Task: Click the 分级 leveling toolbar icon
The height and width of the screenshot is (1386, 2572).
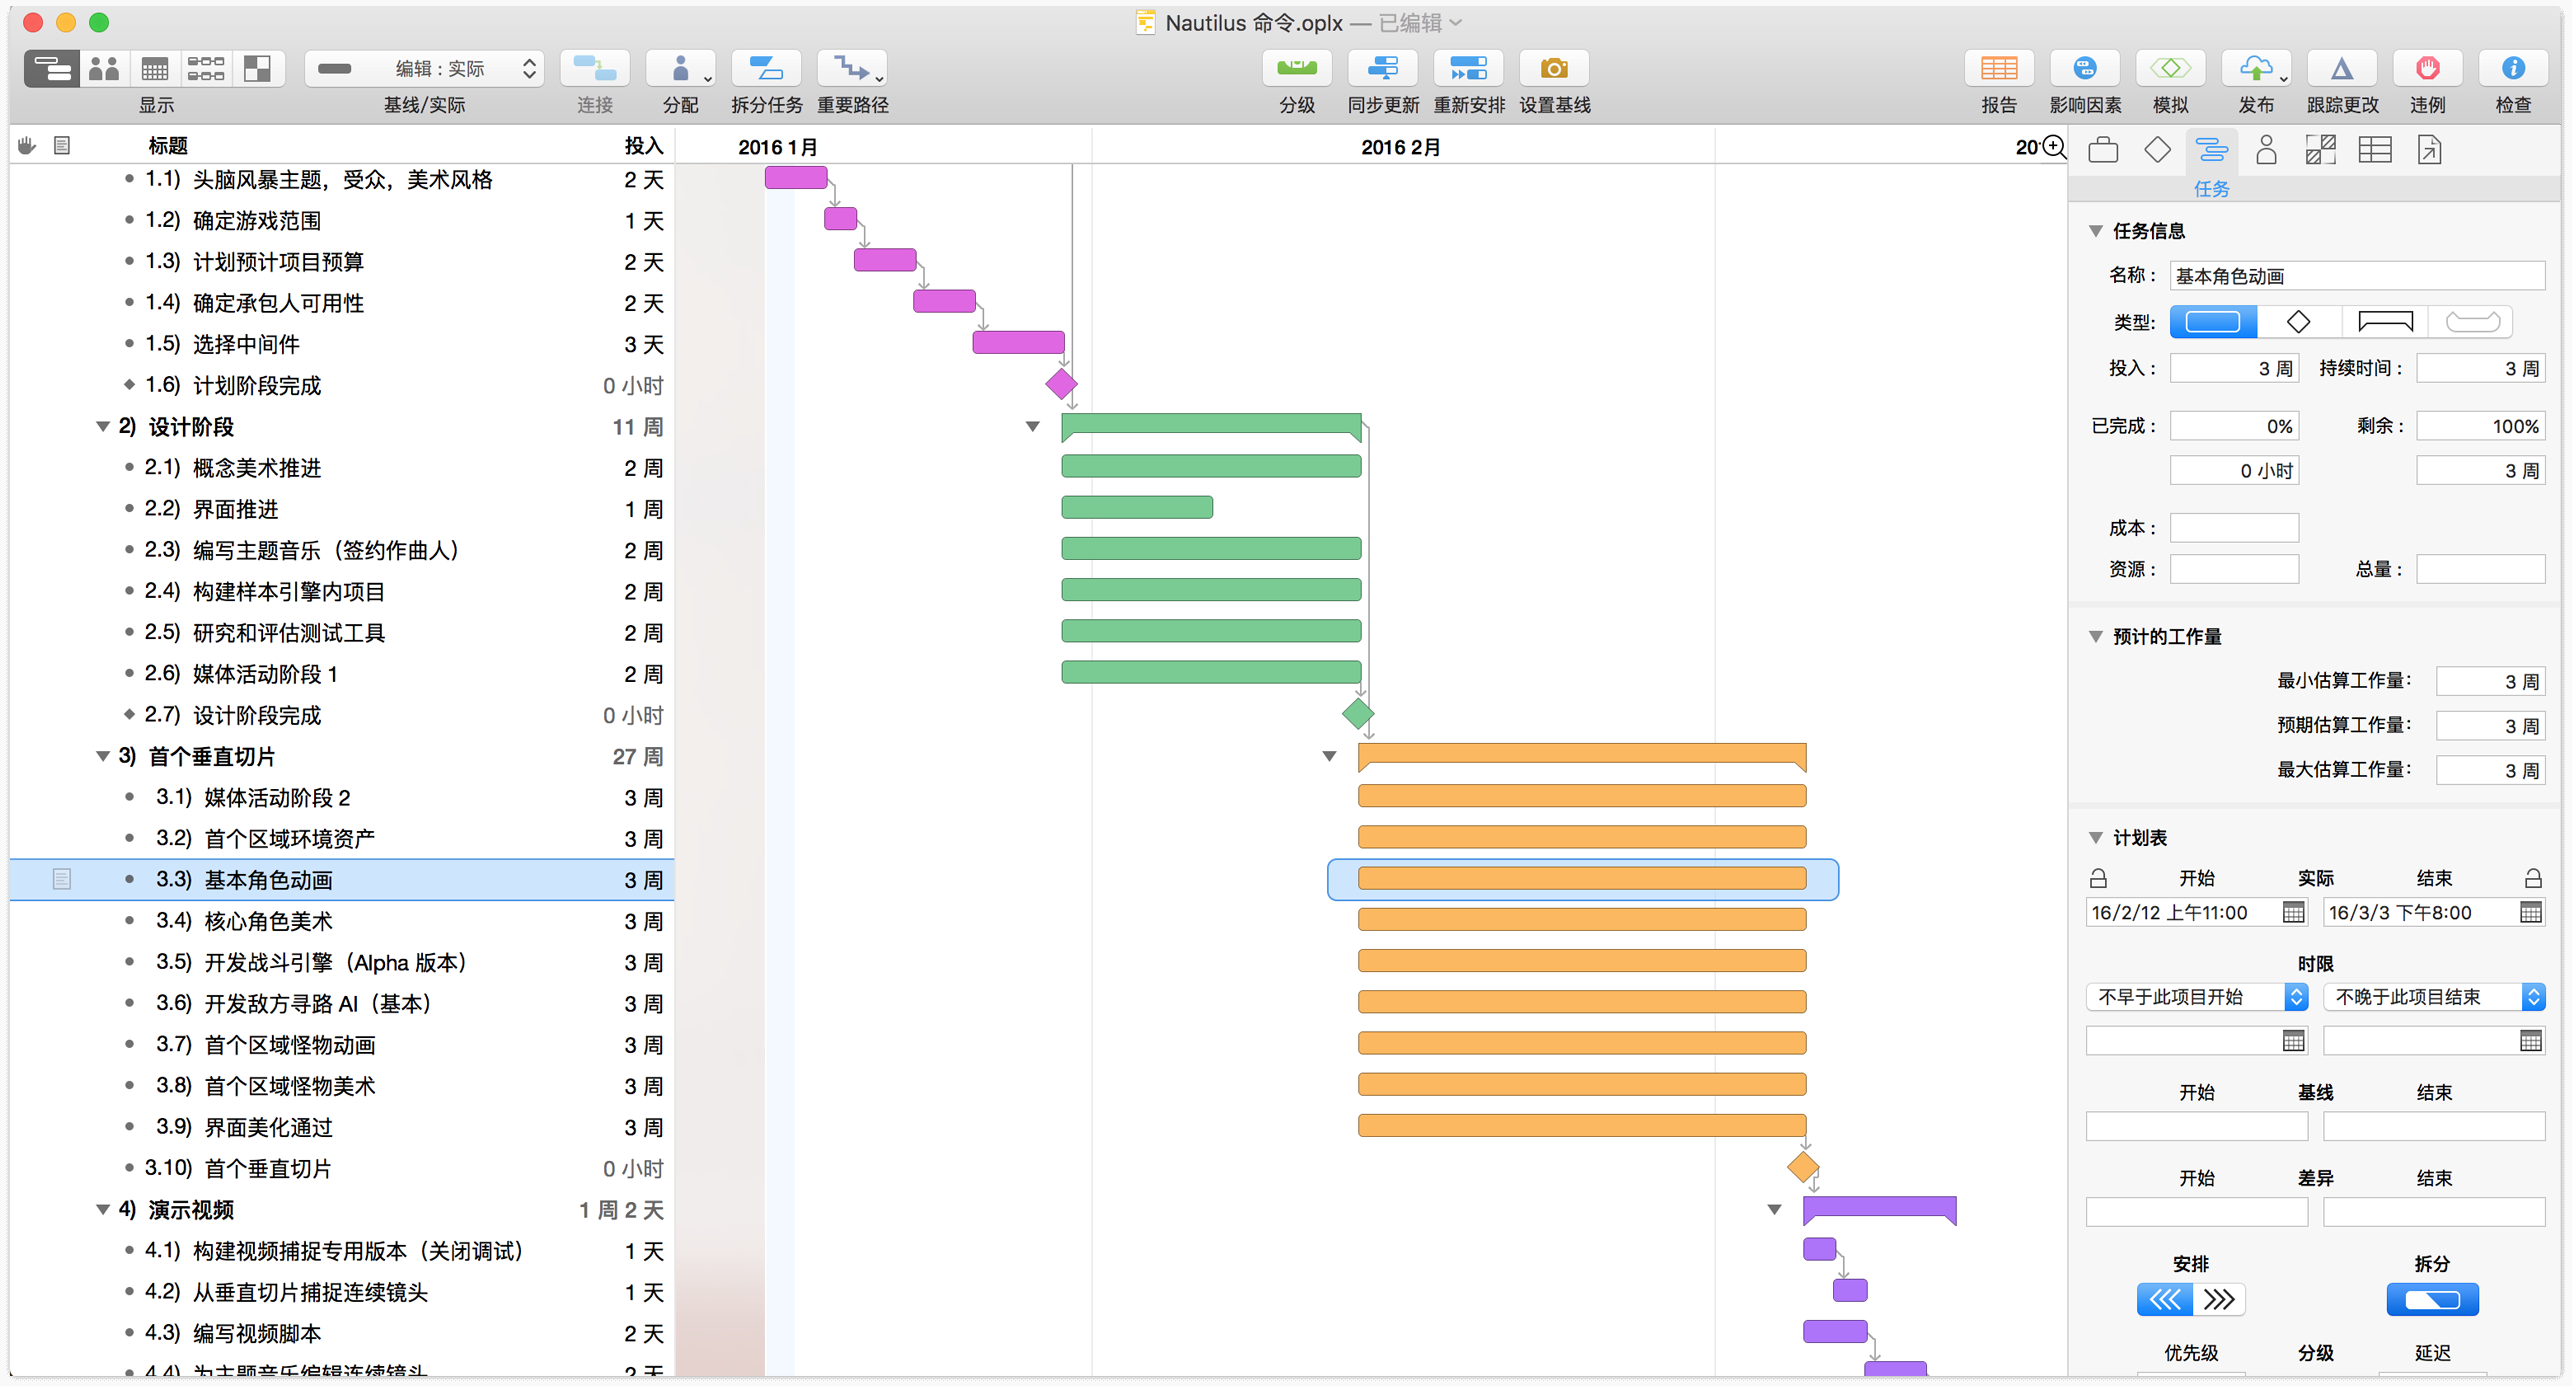Action: 1296,69
